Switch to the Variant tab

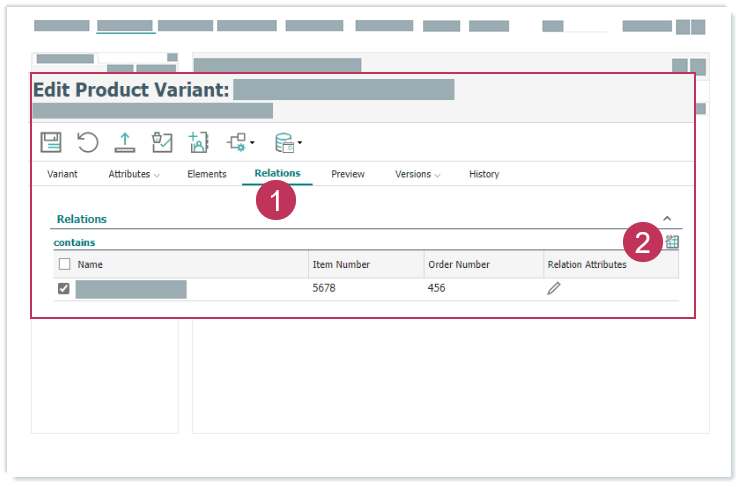[x=62, y=174]
